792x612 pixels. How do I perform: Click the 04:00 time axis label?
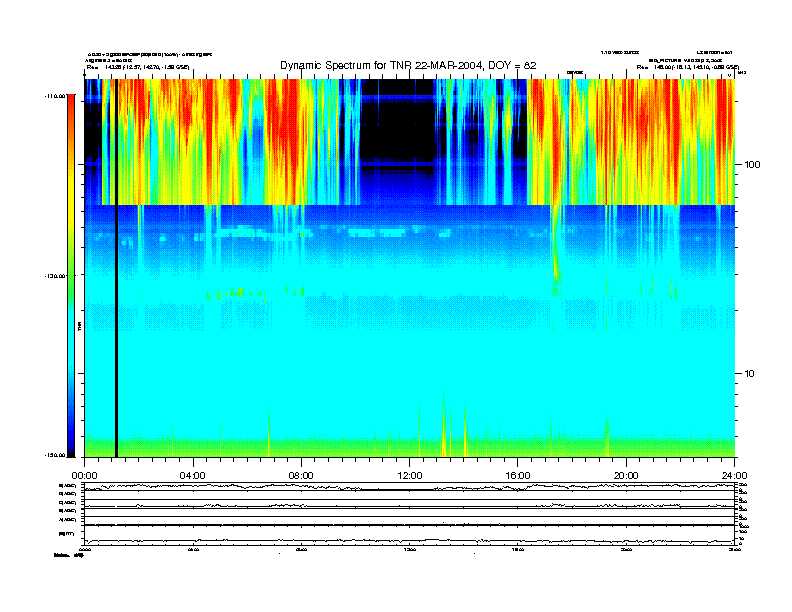click(193, 476)
